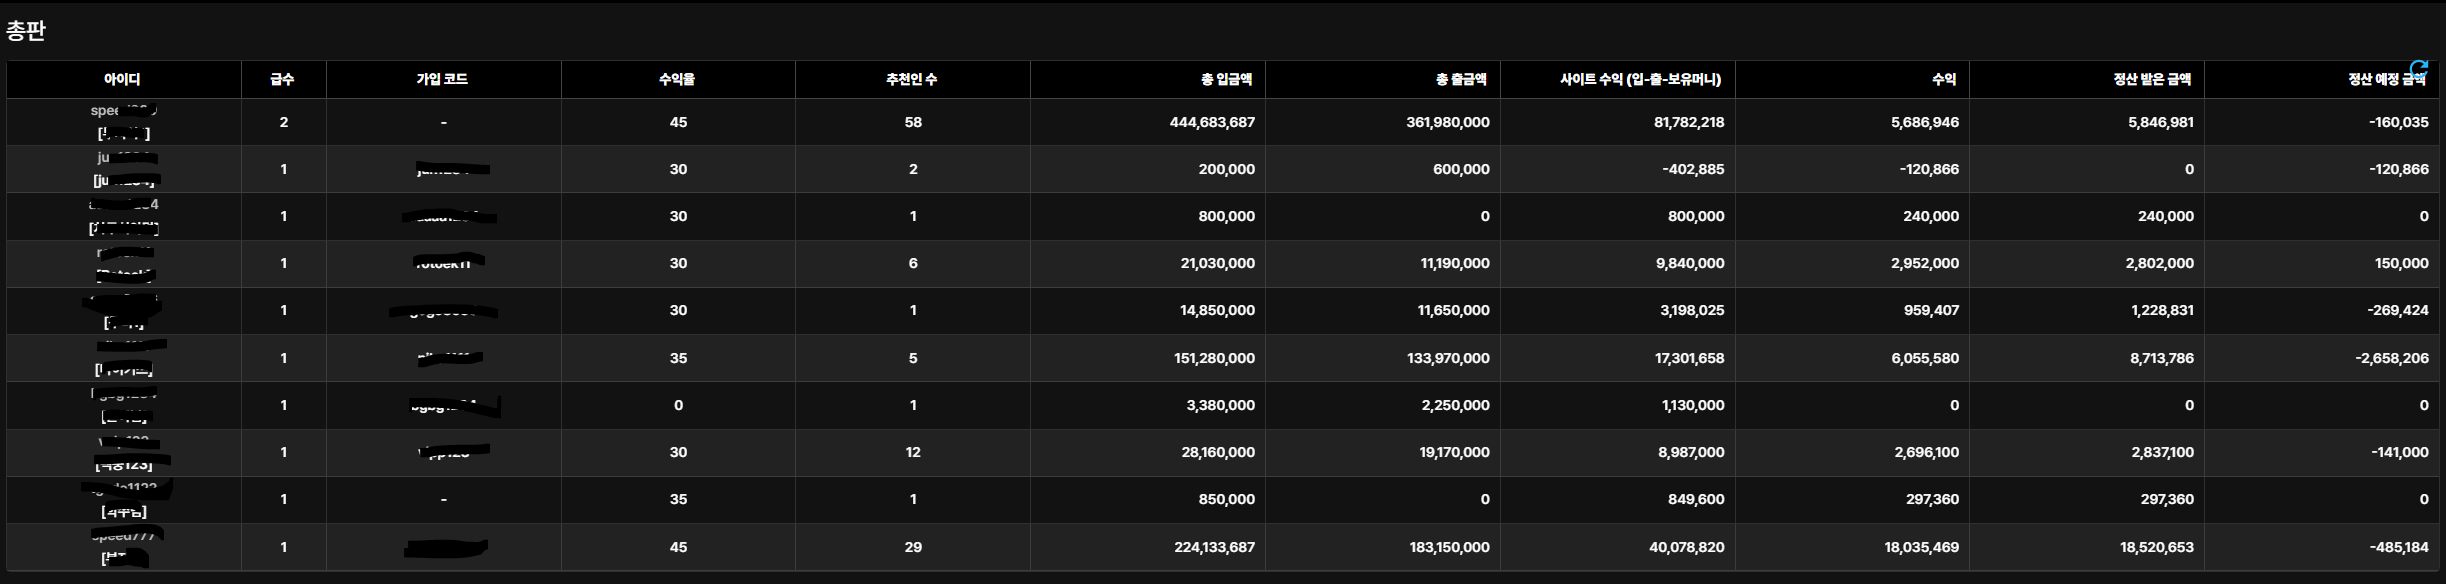Viewport: 2446px width, 584px height.
Task: Click the 361,980,000 withdrawal amount cell
Action: 1447,122
